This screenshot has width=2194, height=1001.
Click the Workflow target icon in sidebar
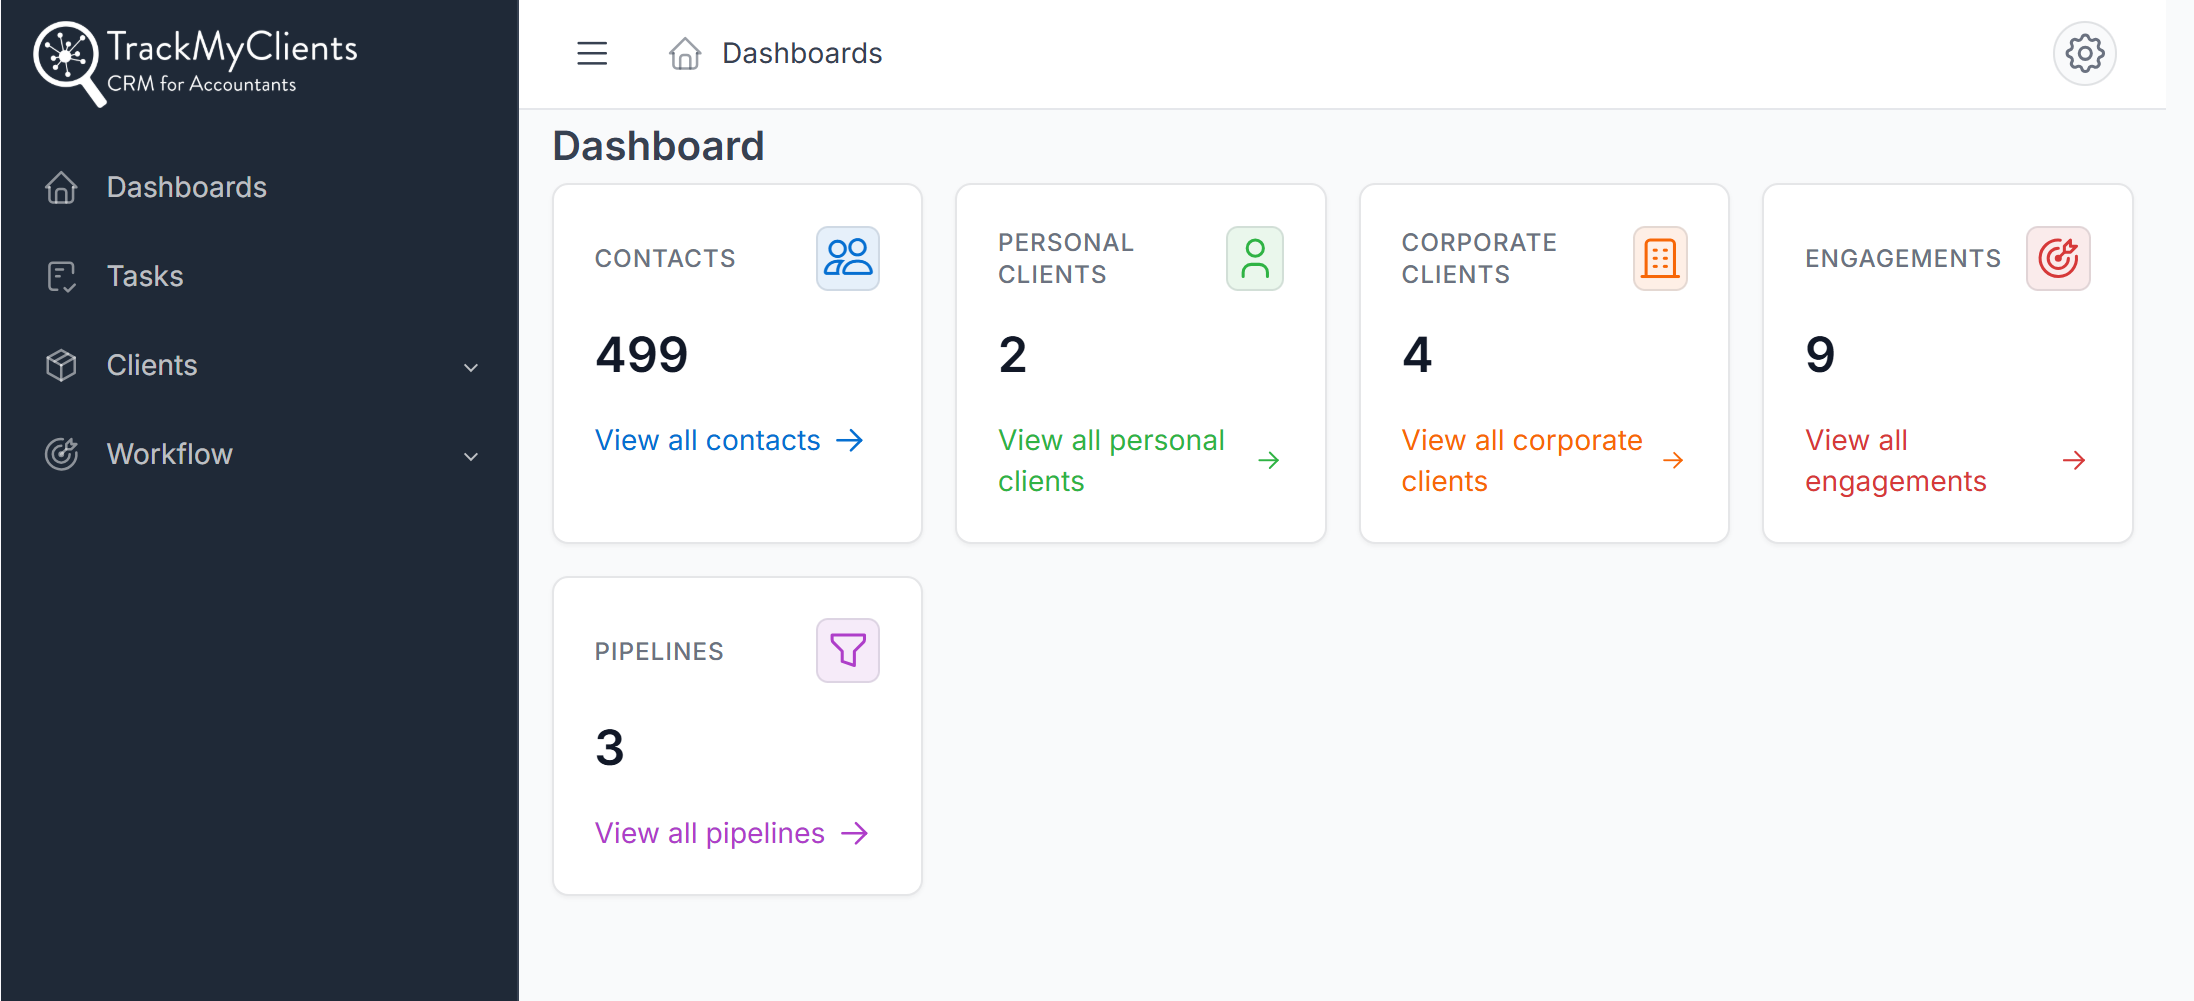pyautogui.click(x=61, y=454)
